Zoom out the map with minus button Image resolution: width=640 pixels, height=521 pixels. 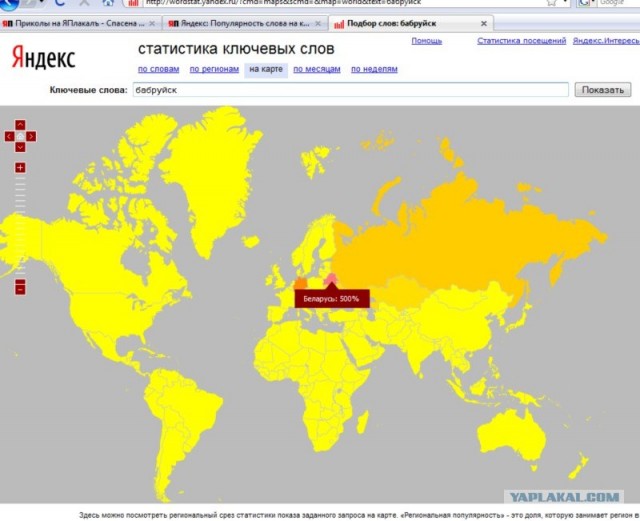pos(20,287)
